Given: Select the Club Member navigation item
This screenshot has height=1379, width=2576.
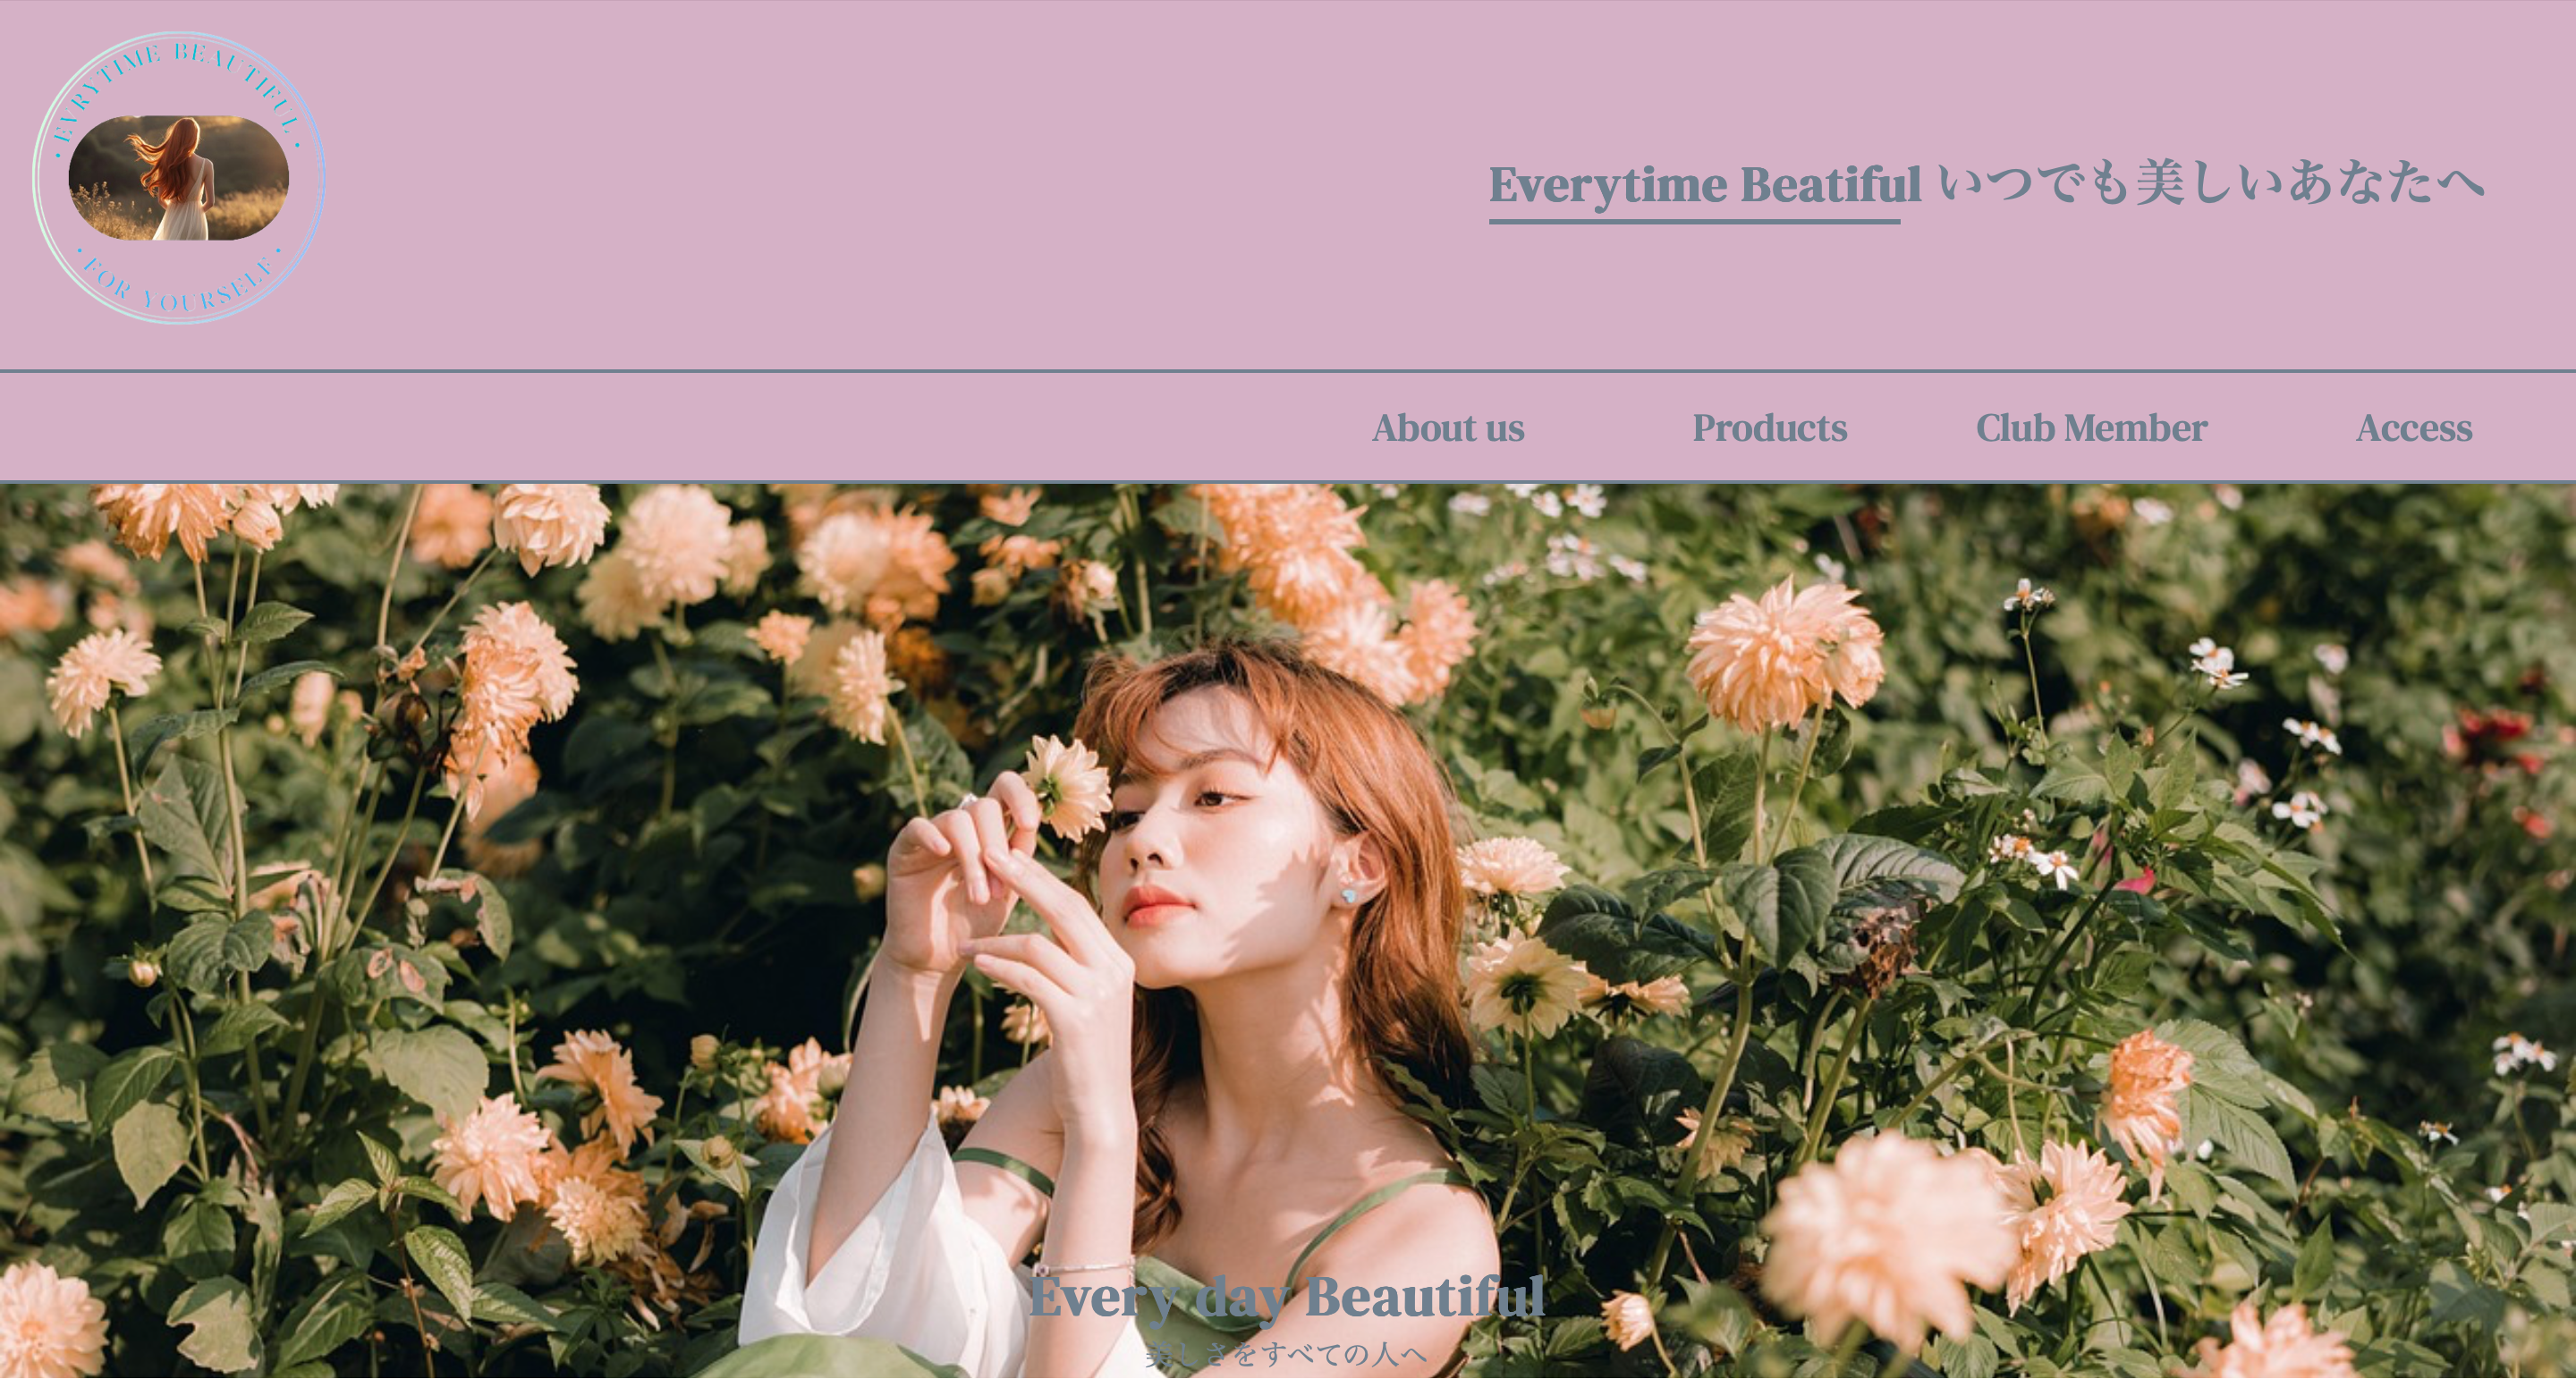Looking at the screenshot, I should (2091, 428).
